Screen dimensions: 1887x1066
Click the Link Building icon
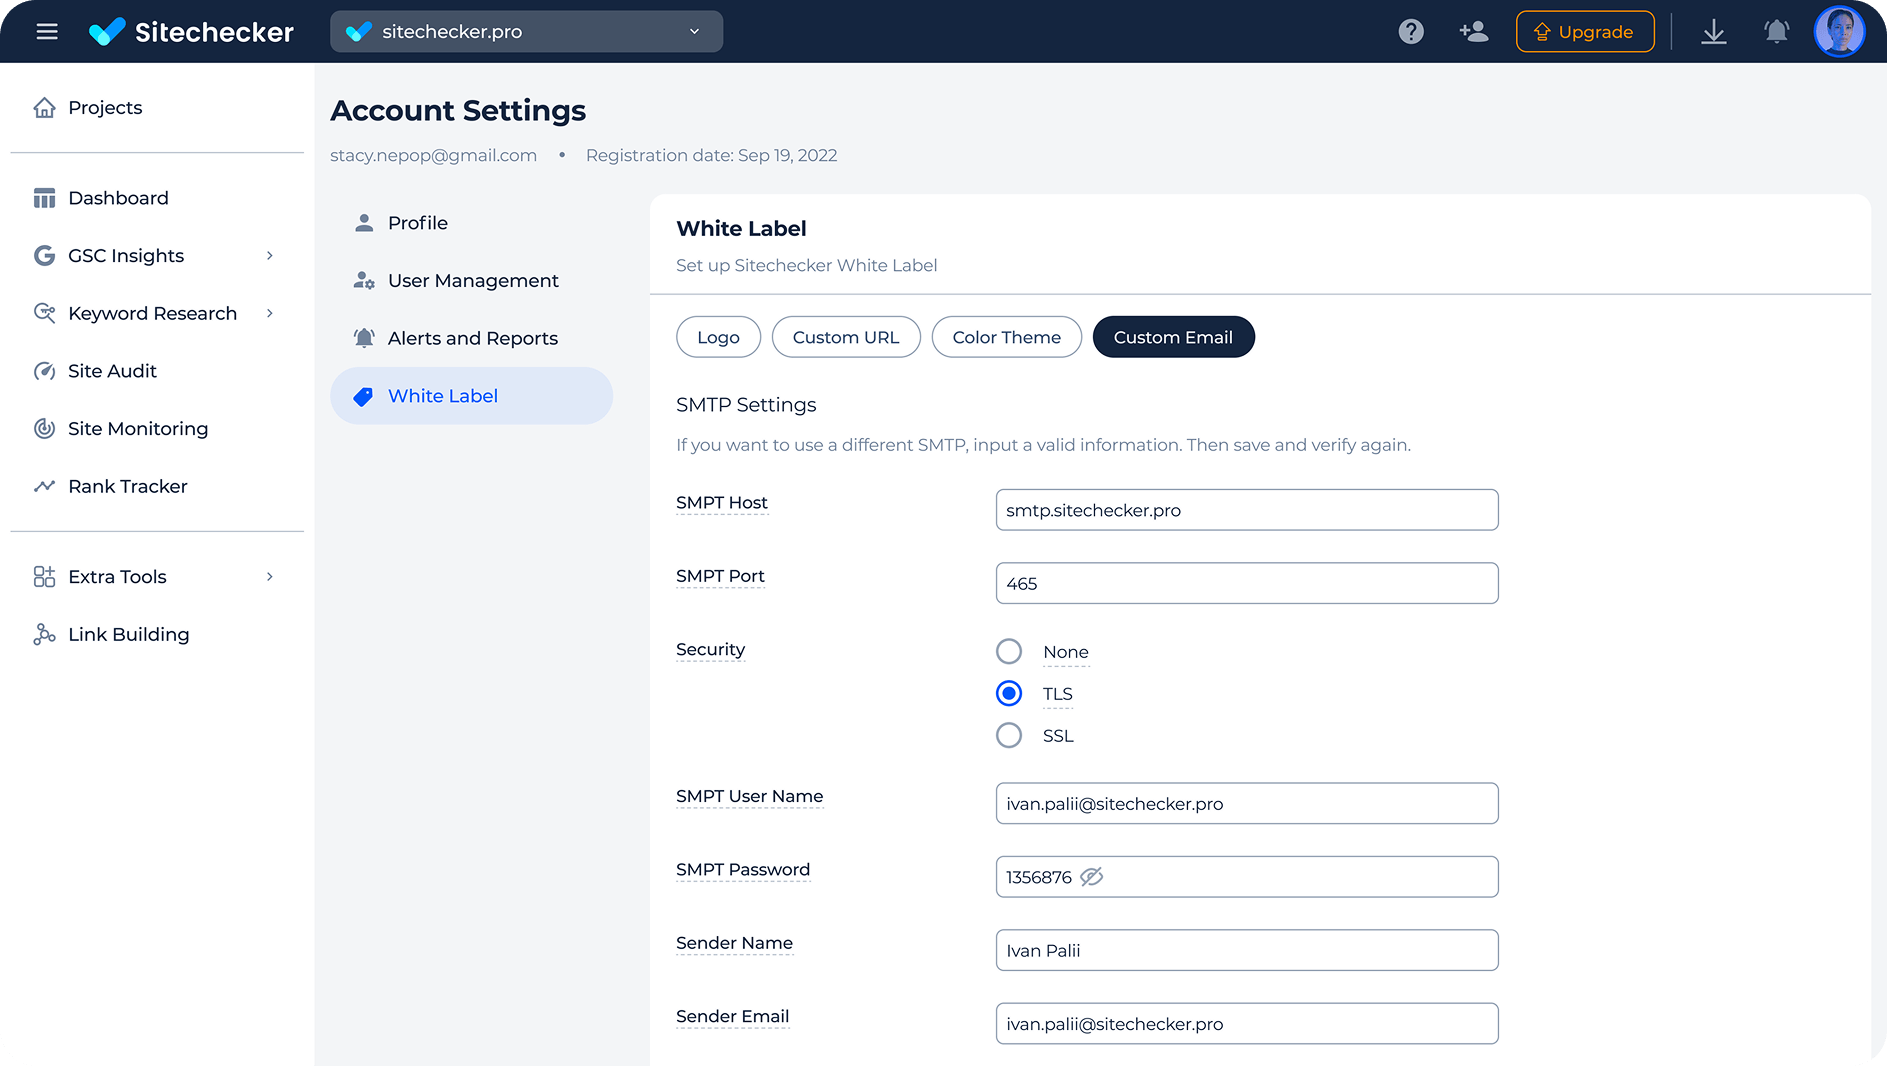(44, 634)
